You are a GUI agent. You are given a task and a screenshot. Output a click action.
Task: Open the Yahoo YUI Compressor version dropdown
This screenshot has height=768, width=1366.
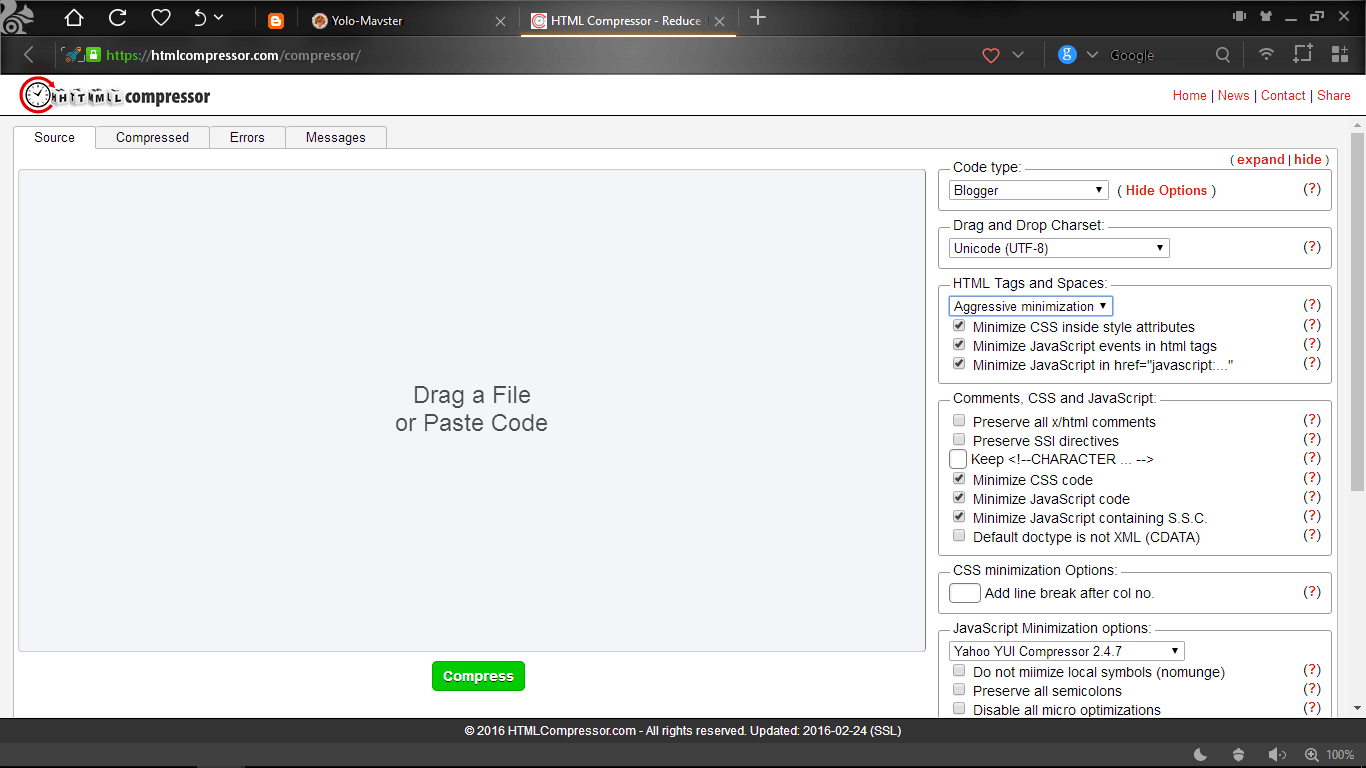pos(1066,650)
